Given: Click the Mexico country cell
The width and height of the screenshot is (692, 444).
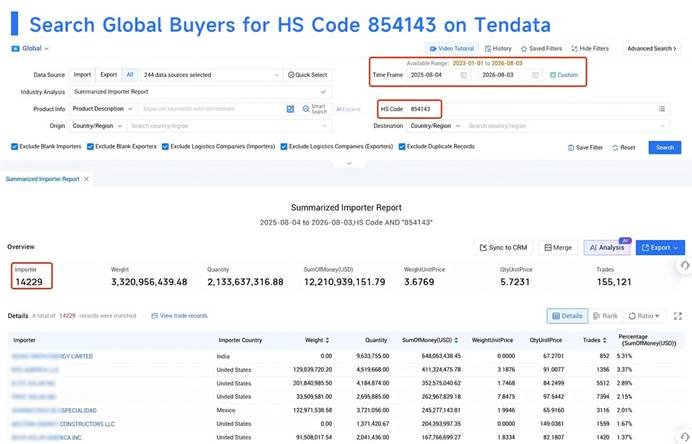Looking at the screenshot, I should 226,410.
